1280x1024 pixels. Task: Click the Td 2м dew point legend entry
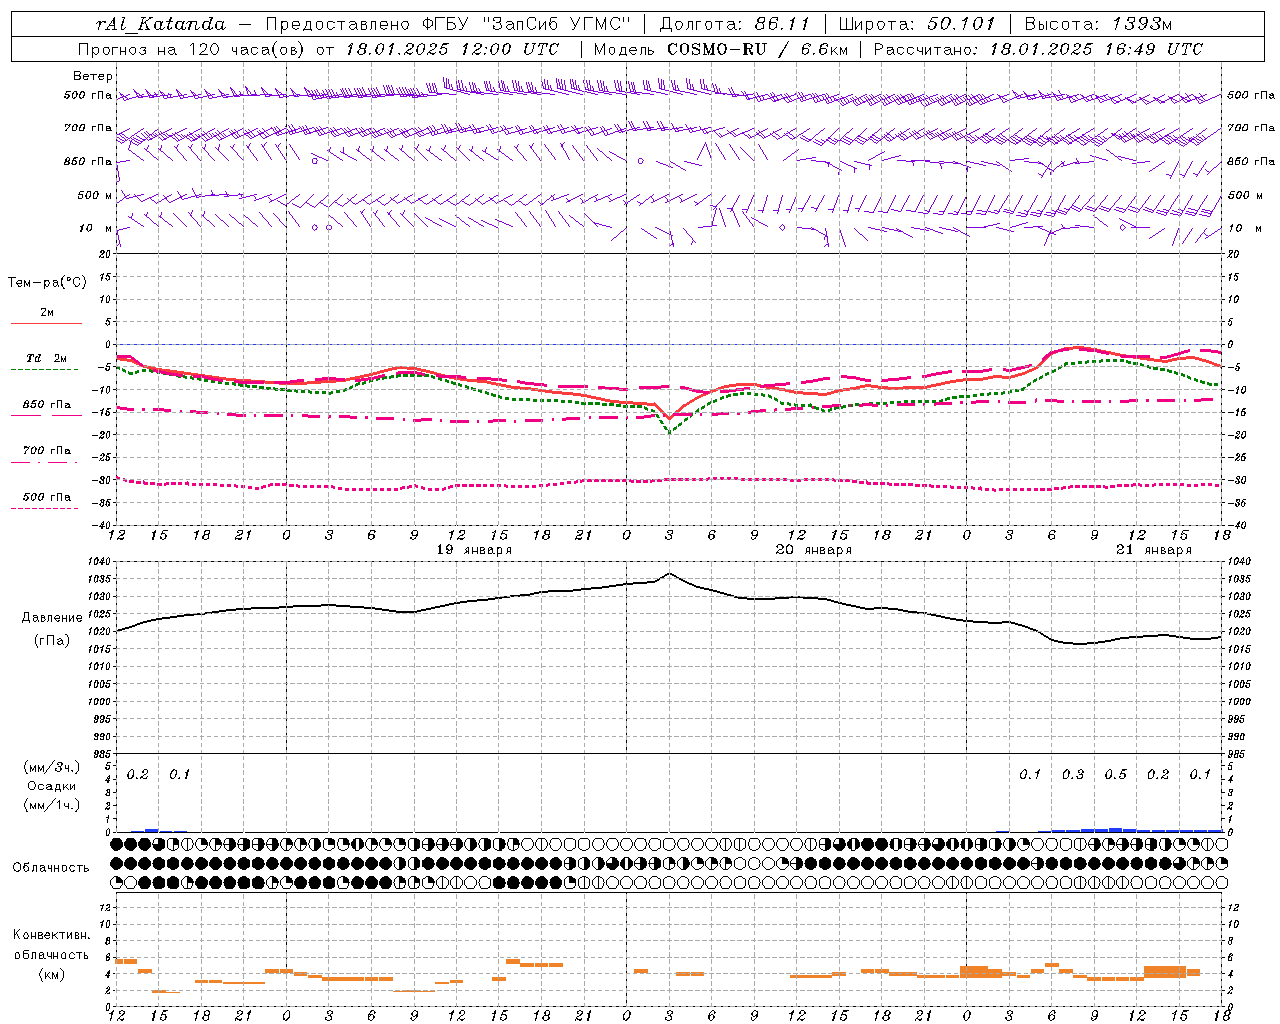click(47, 358)
